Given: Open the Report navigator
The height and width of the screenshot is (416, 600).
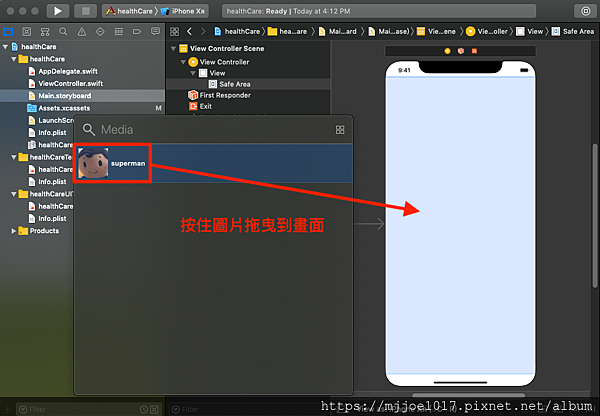Looking at the screenshot, I should pos(155,31).
